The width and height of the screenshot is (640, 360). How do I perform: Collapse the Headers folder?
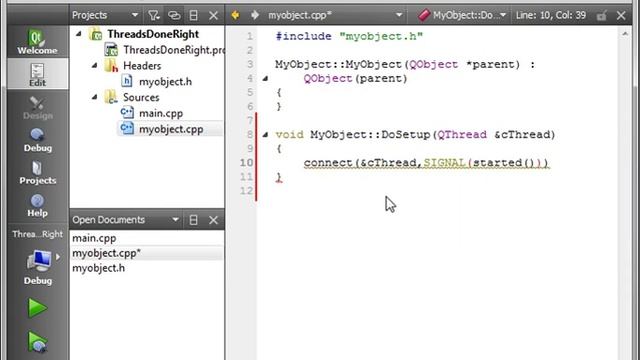[x=95, y=65]
